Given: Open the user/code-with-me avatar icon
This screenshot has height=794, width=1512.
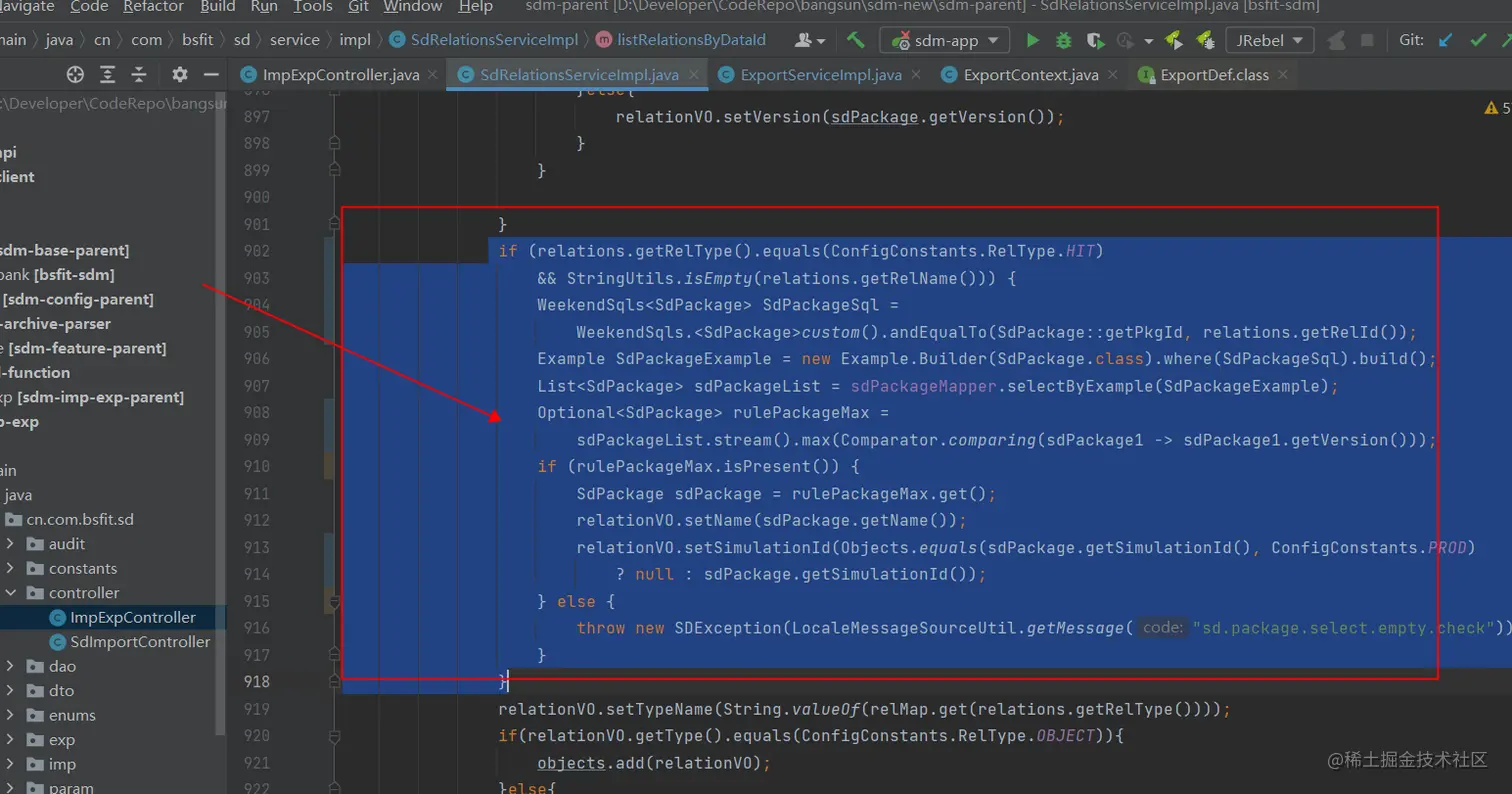Looking at the screenshot, I should [809, 40].
